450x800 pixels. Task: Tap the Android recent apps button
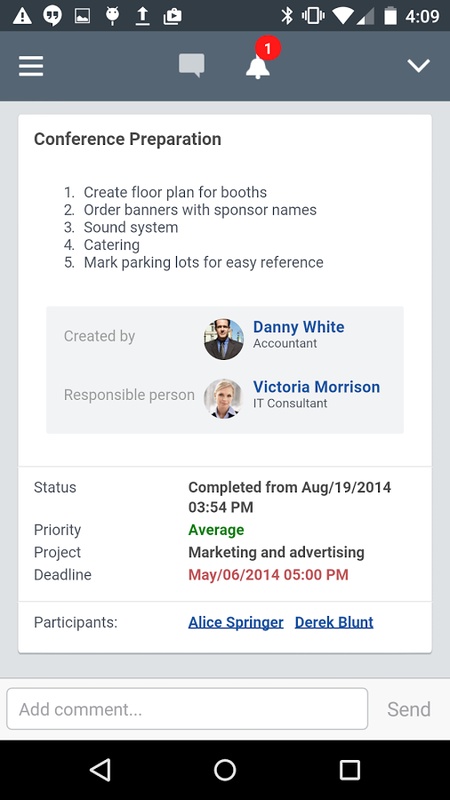(349, 770)
